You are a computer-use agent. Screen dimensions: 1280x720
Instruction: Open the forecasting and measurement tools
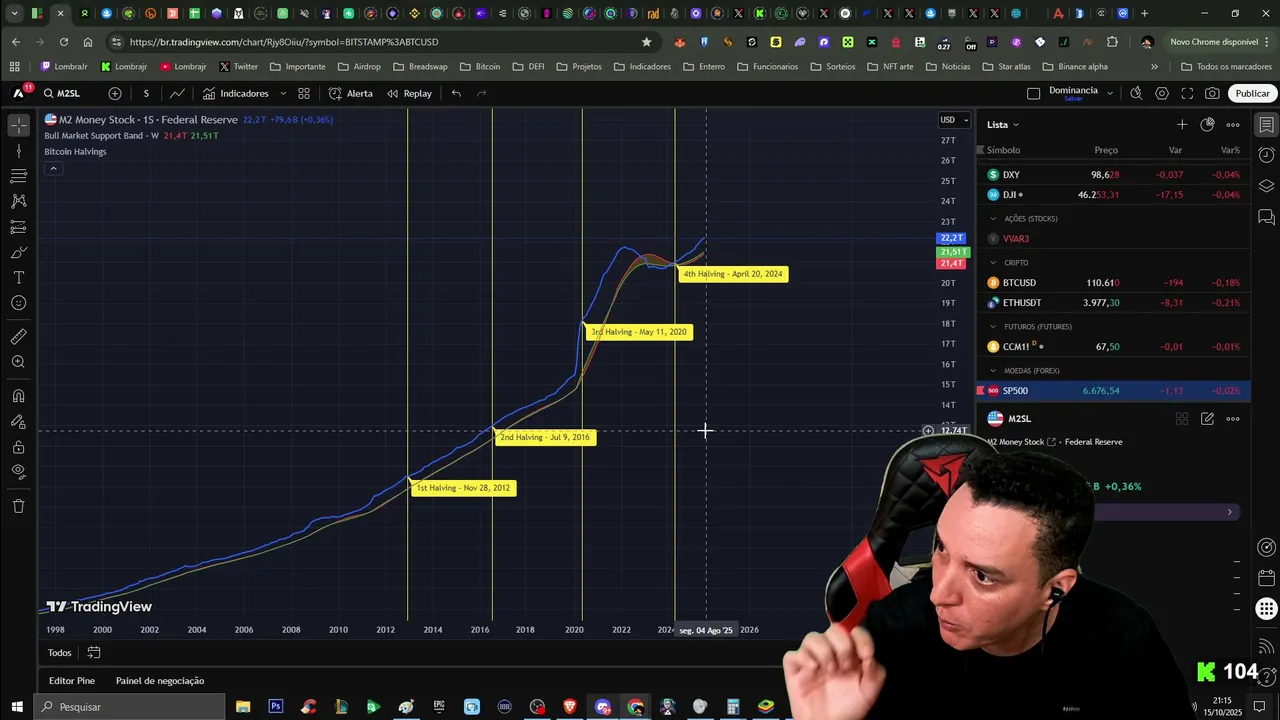(x=18, y=227)
